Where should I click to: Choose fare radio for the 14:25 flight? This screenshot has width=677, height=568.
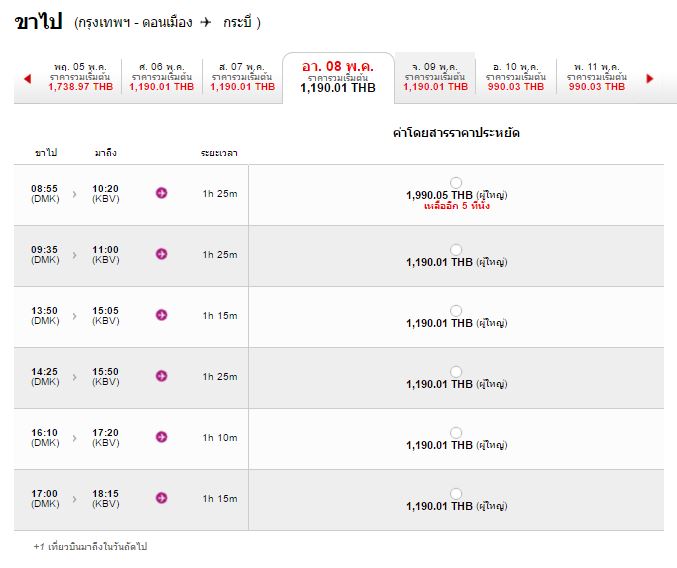click(456, 371)
